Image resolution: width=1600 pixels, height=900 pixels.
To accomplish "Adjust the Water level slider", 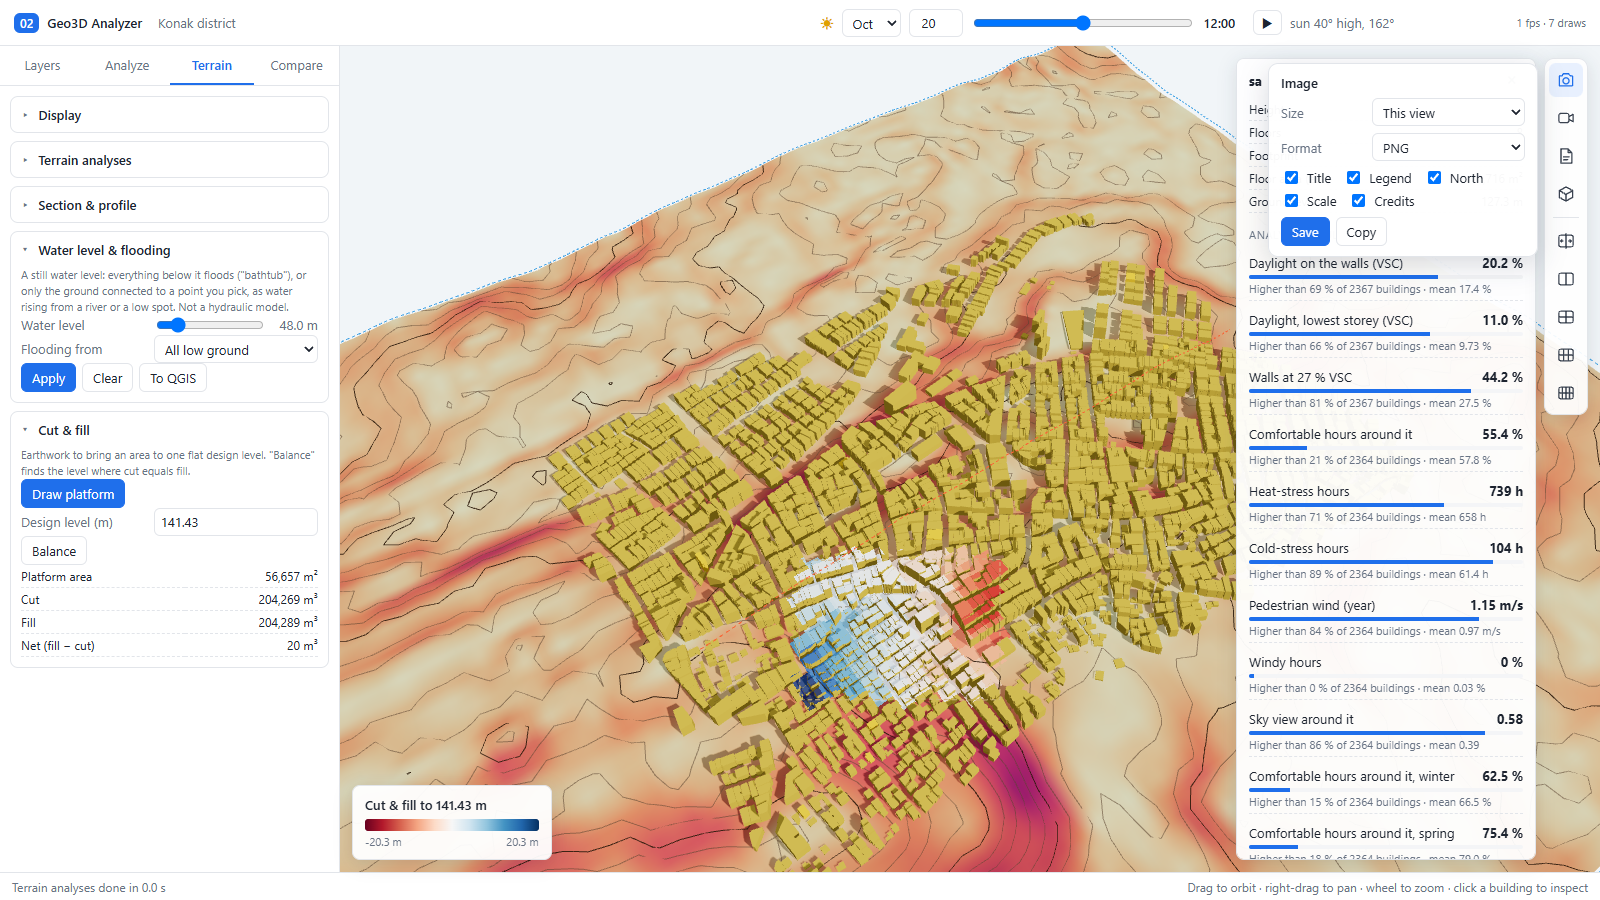I will [210, 325].
